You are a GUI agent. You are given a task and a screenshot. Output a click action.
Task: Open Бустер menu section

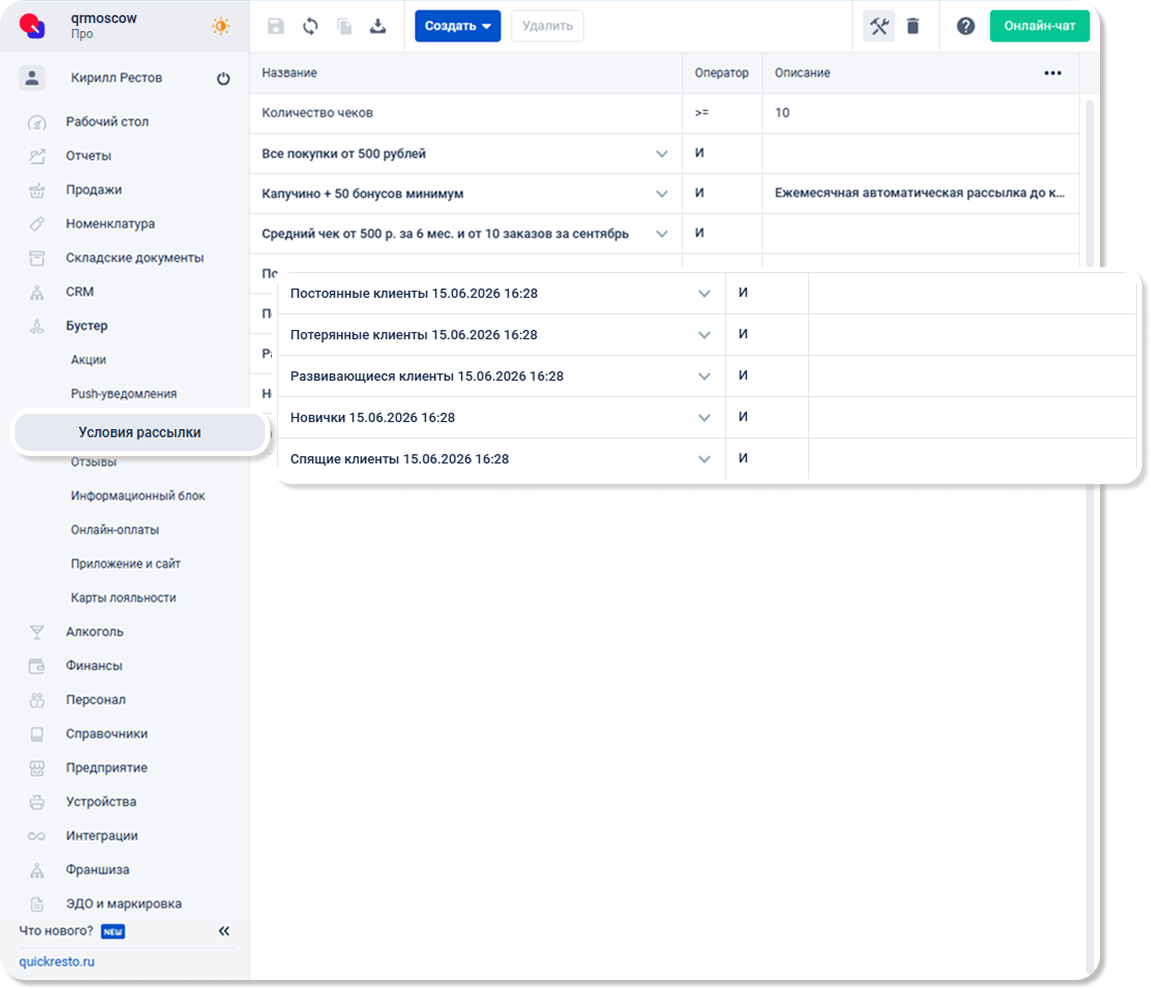(87, 325)
